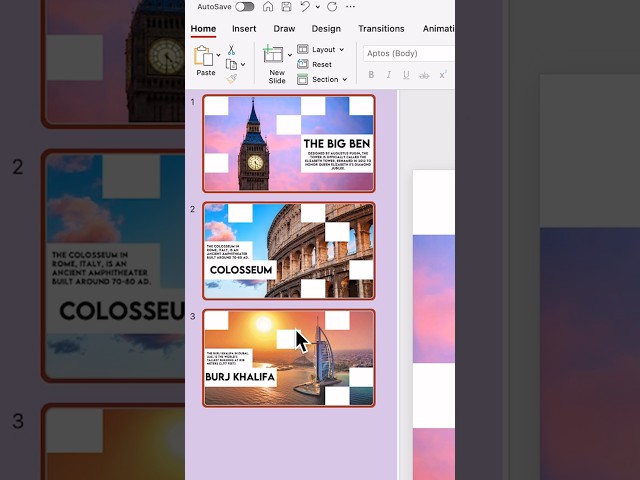Screen dimensions: 640x480
Task: Toggle the AutoSave switch
Action: [x=245, y=7]
